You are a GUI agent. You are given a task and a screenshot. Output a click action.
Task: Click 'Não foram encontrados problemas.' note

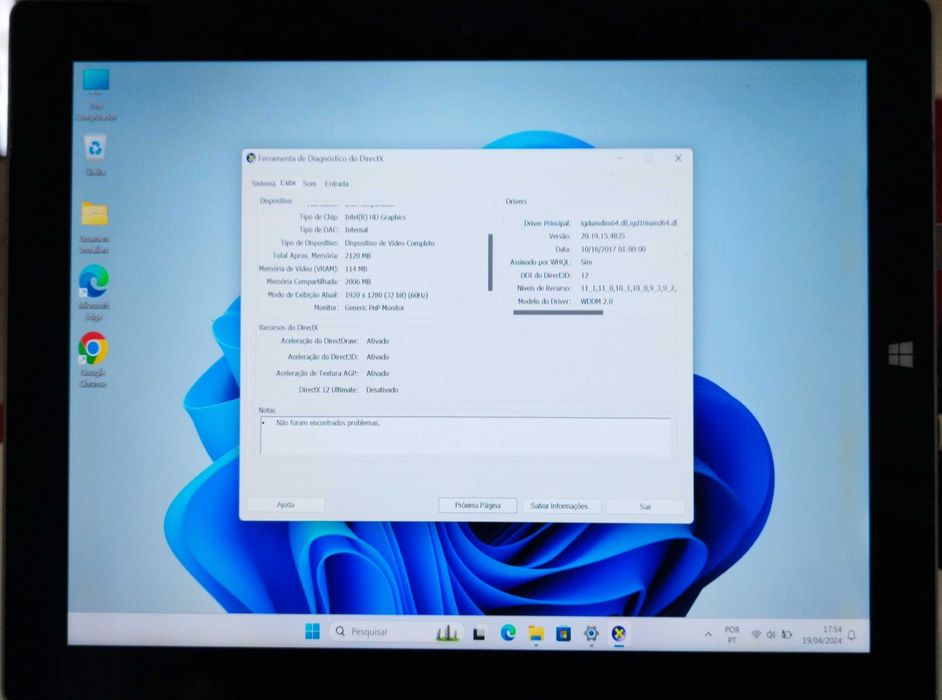coord(328,423)
